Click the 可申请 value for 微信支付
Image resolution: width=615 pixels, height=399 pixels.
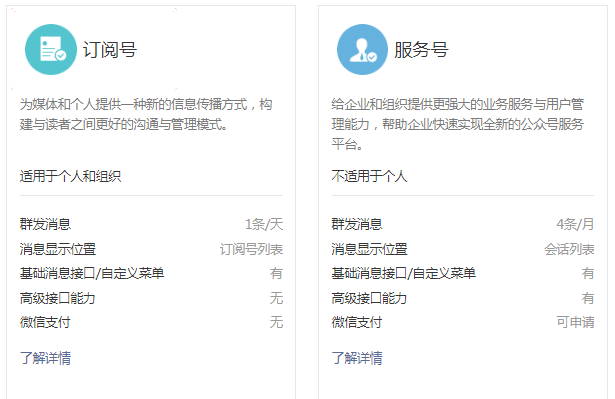click(x=575, y=322)
